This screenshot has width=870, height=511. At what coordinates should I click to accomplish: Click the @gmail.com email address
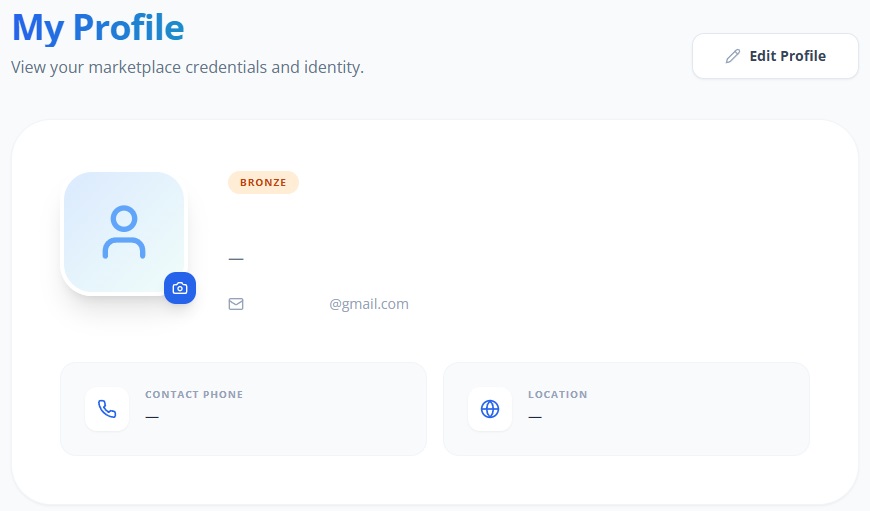click(x=369, y=304)
